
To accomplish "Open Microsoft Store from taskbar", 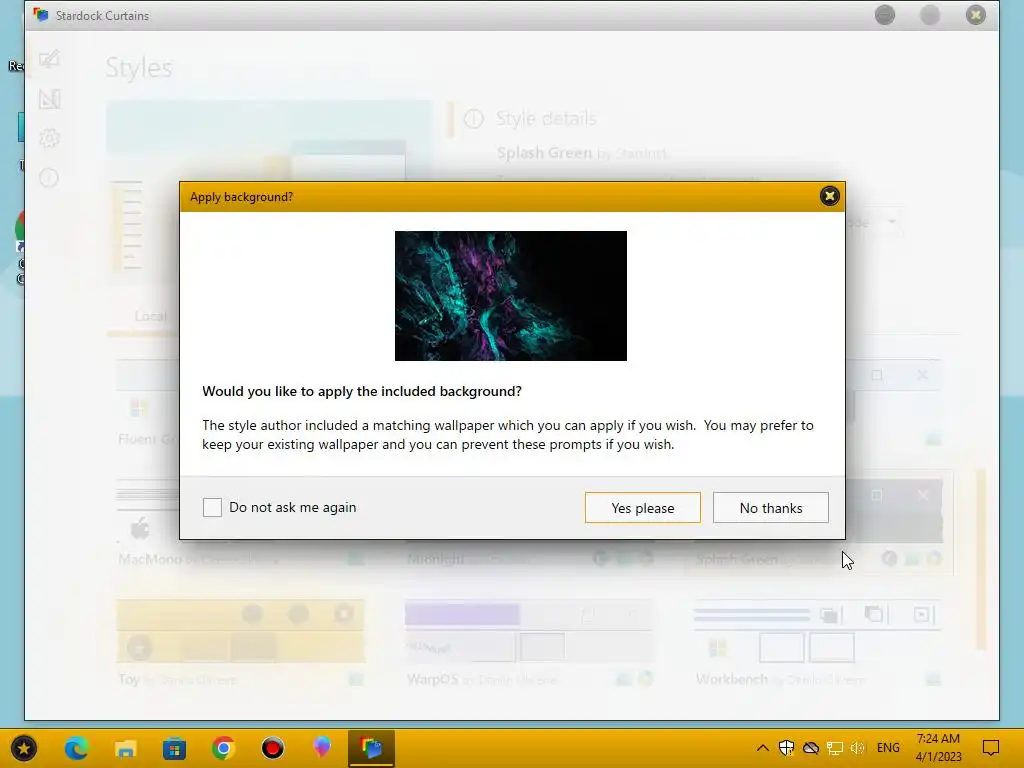I will 174,748.
